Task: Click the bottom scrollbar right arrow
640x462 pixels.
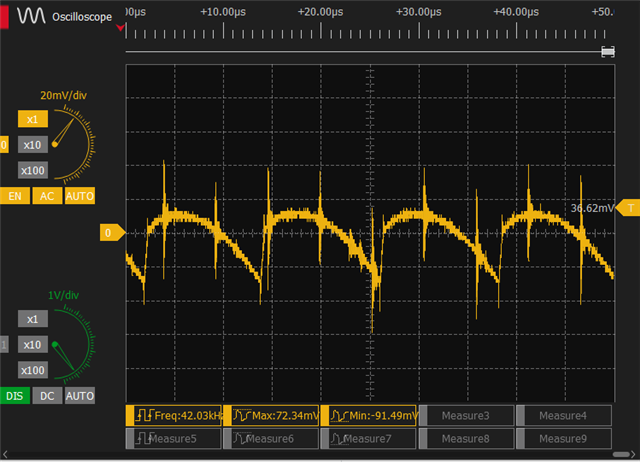Action: [x=634, y=455]
